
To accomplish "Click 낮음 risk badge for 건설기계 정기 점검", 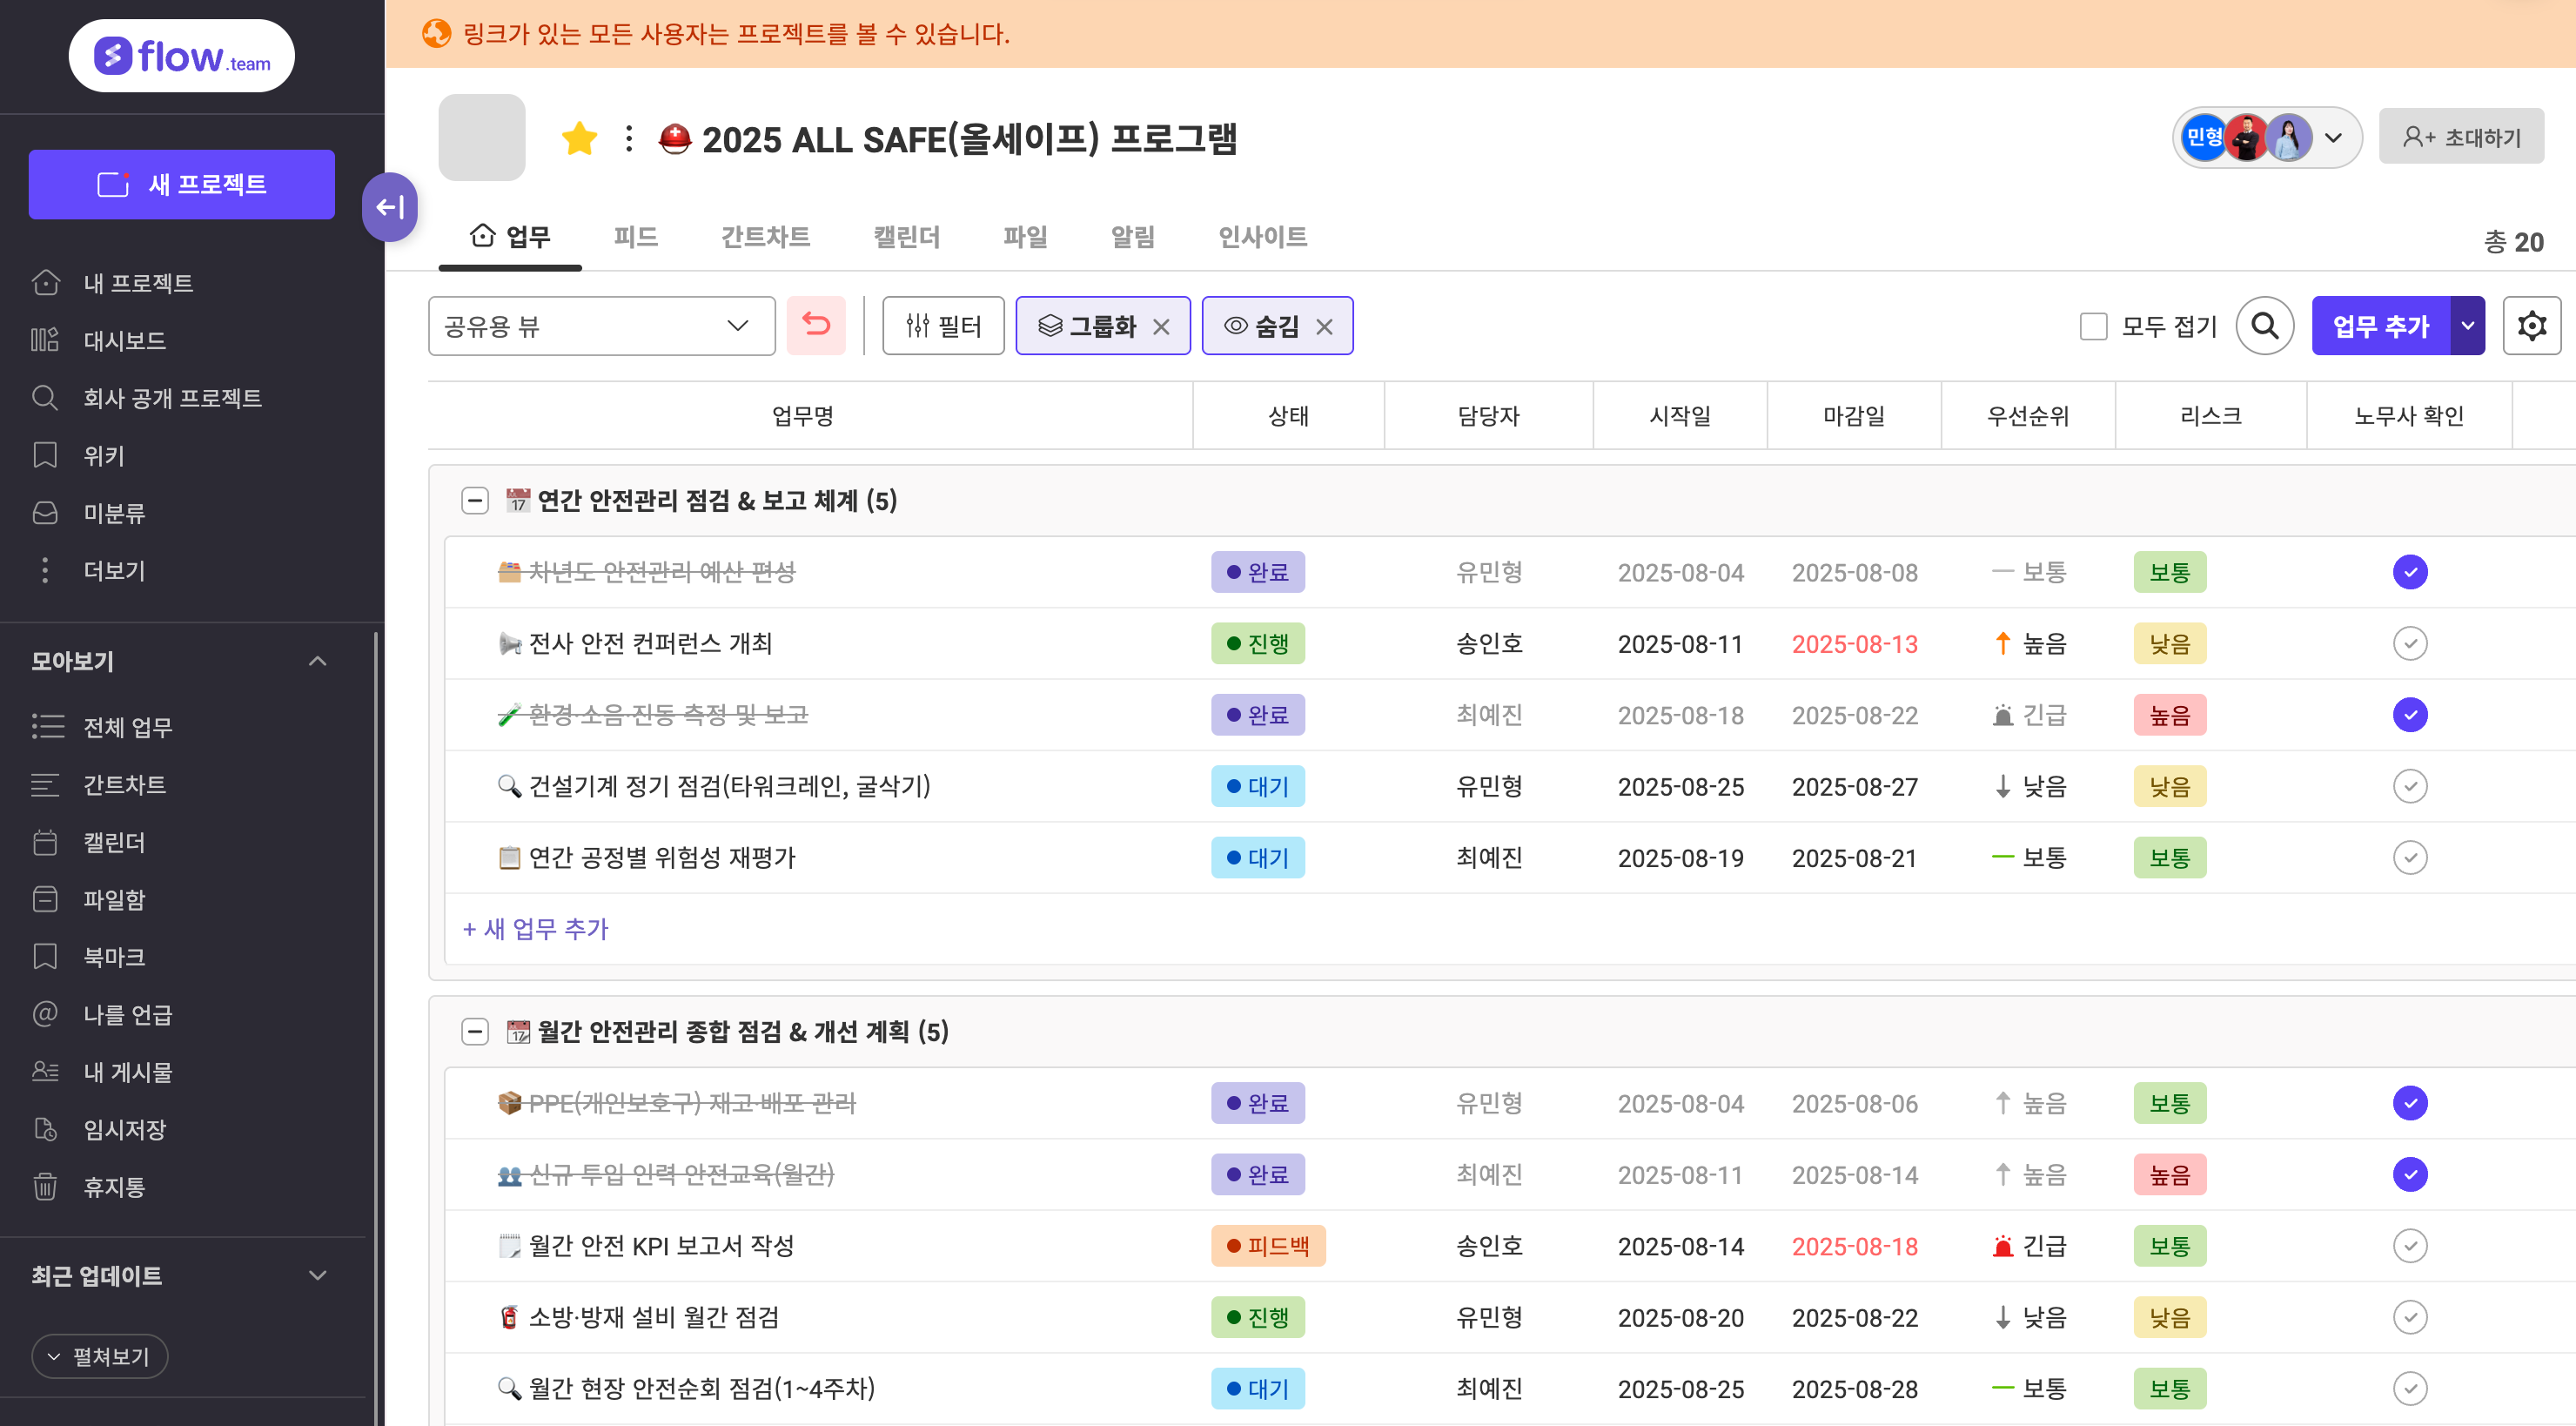I will click(x=2169, y=786).
